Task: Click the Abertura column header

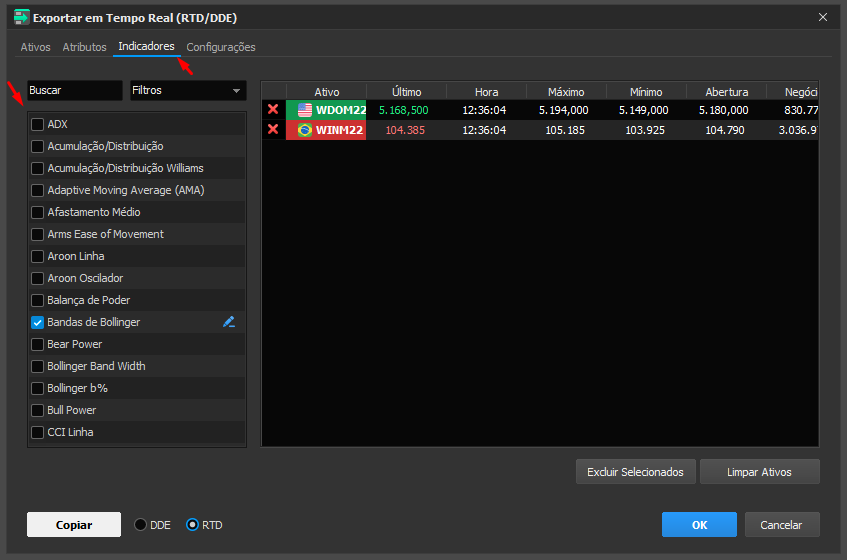Action: point(726,92)
